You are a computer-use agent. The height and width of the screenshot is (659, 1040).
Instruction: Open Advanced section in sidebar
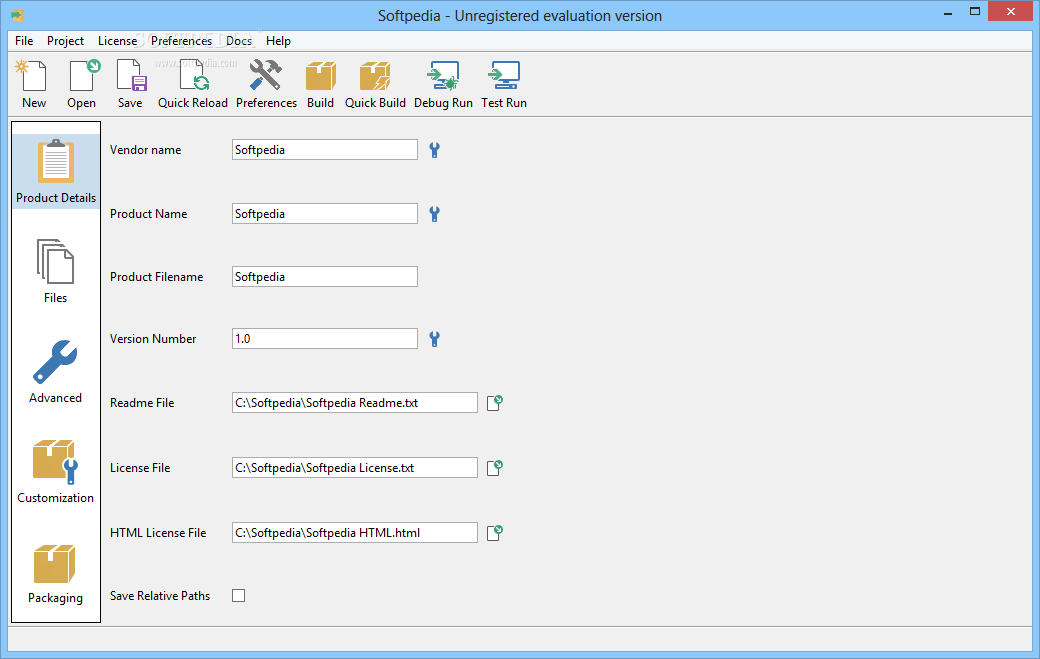(x=56, y=371)
